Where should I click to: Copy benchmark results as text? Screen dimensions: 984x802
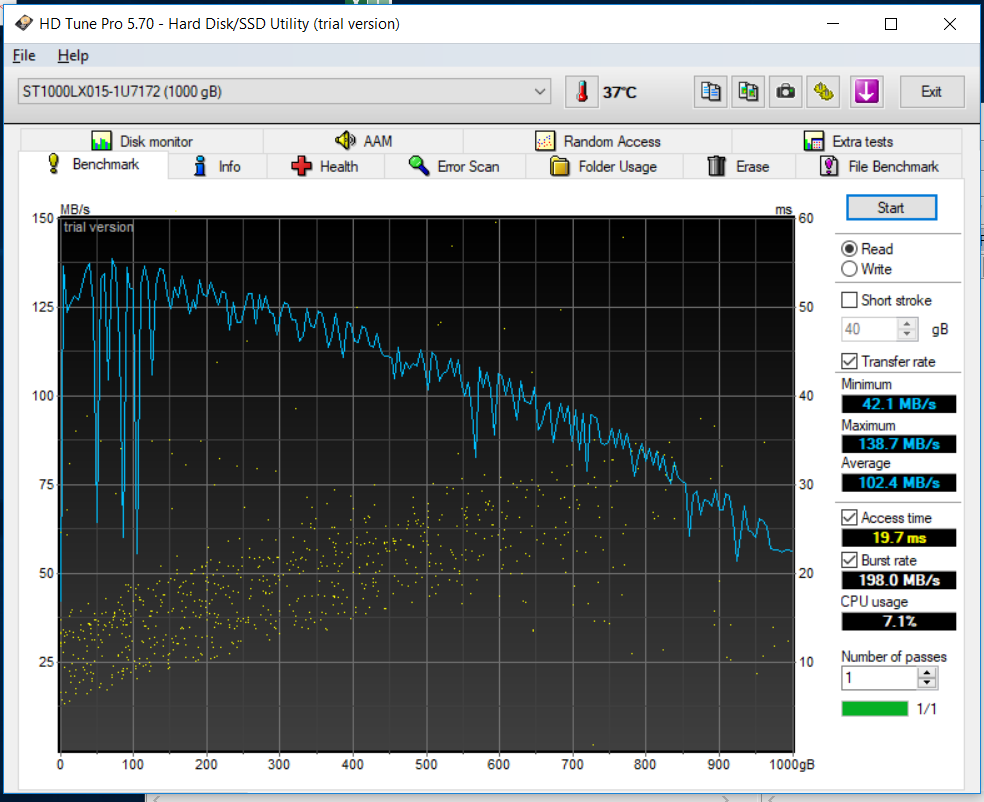(711, 91)
